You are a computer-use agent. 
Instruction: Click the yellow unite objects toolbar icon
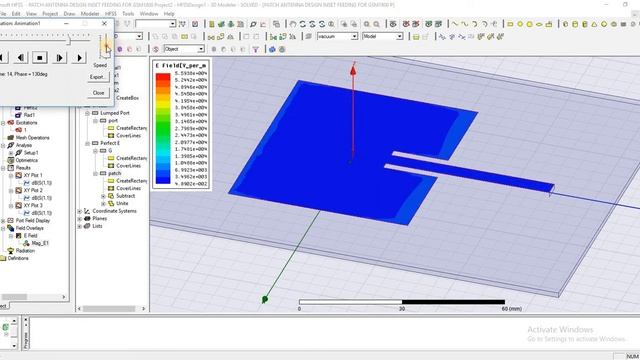click(x=184, y=37)
